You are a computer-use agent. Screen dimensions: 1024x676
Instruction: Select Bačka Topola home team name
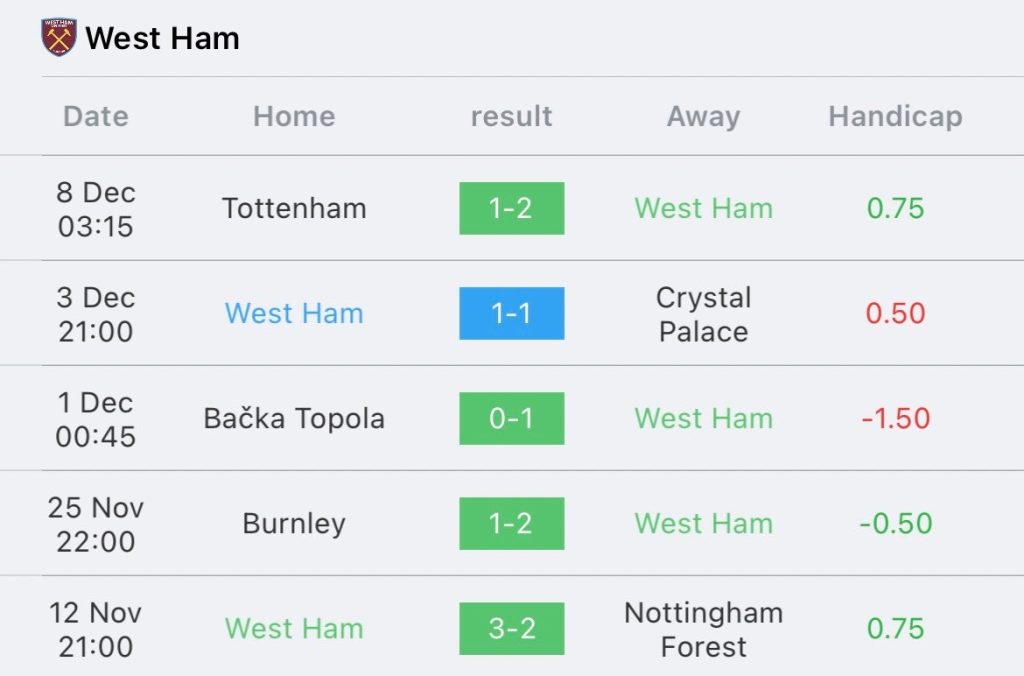point(294,419)
